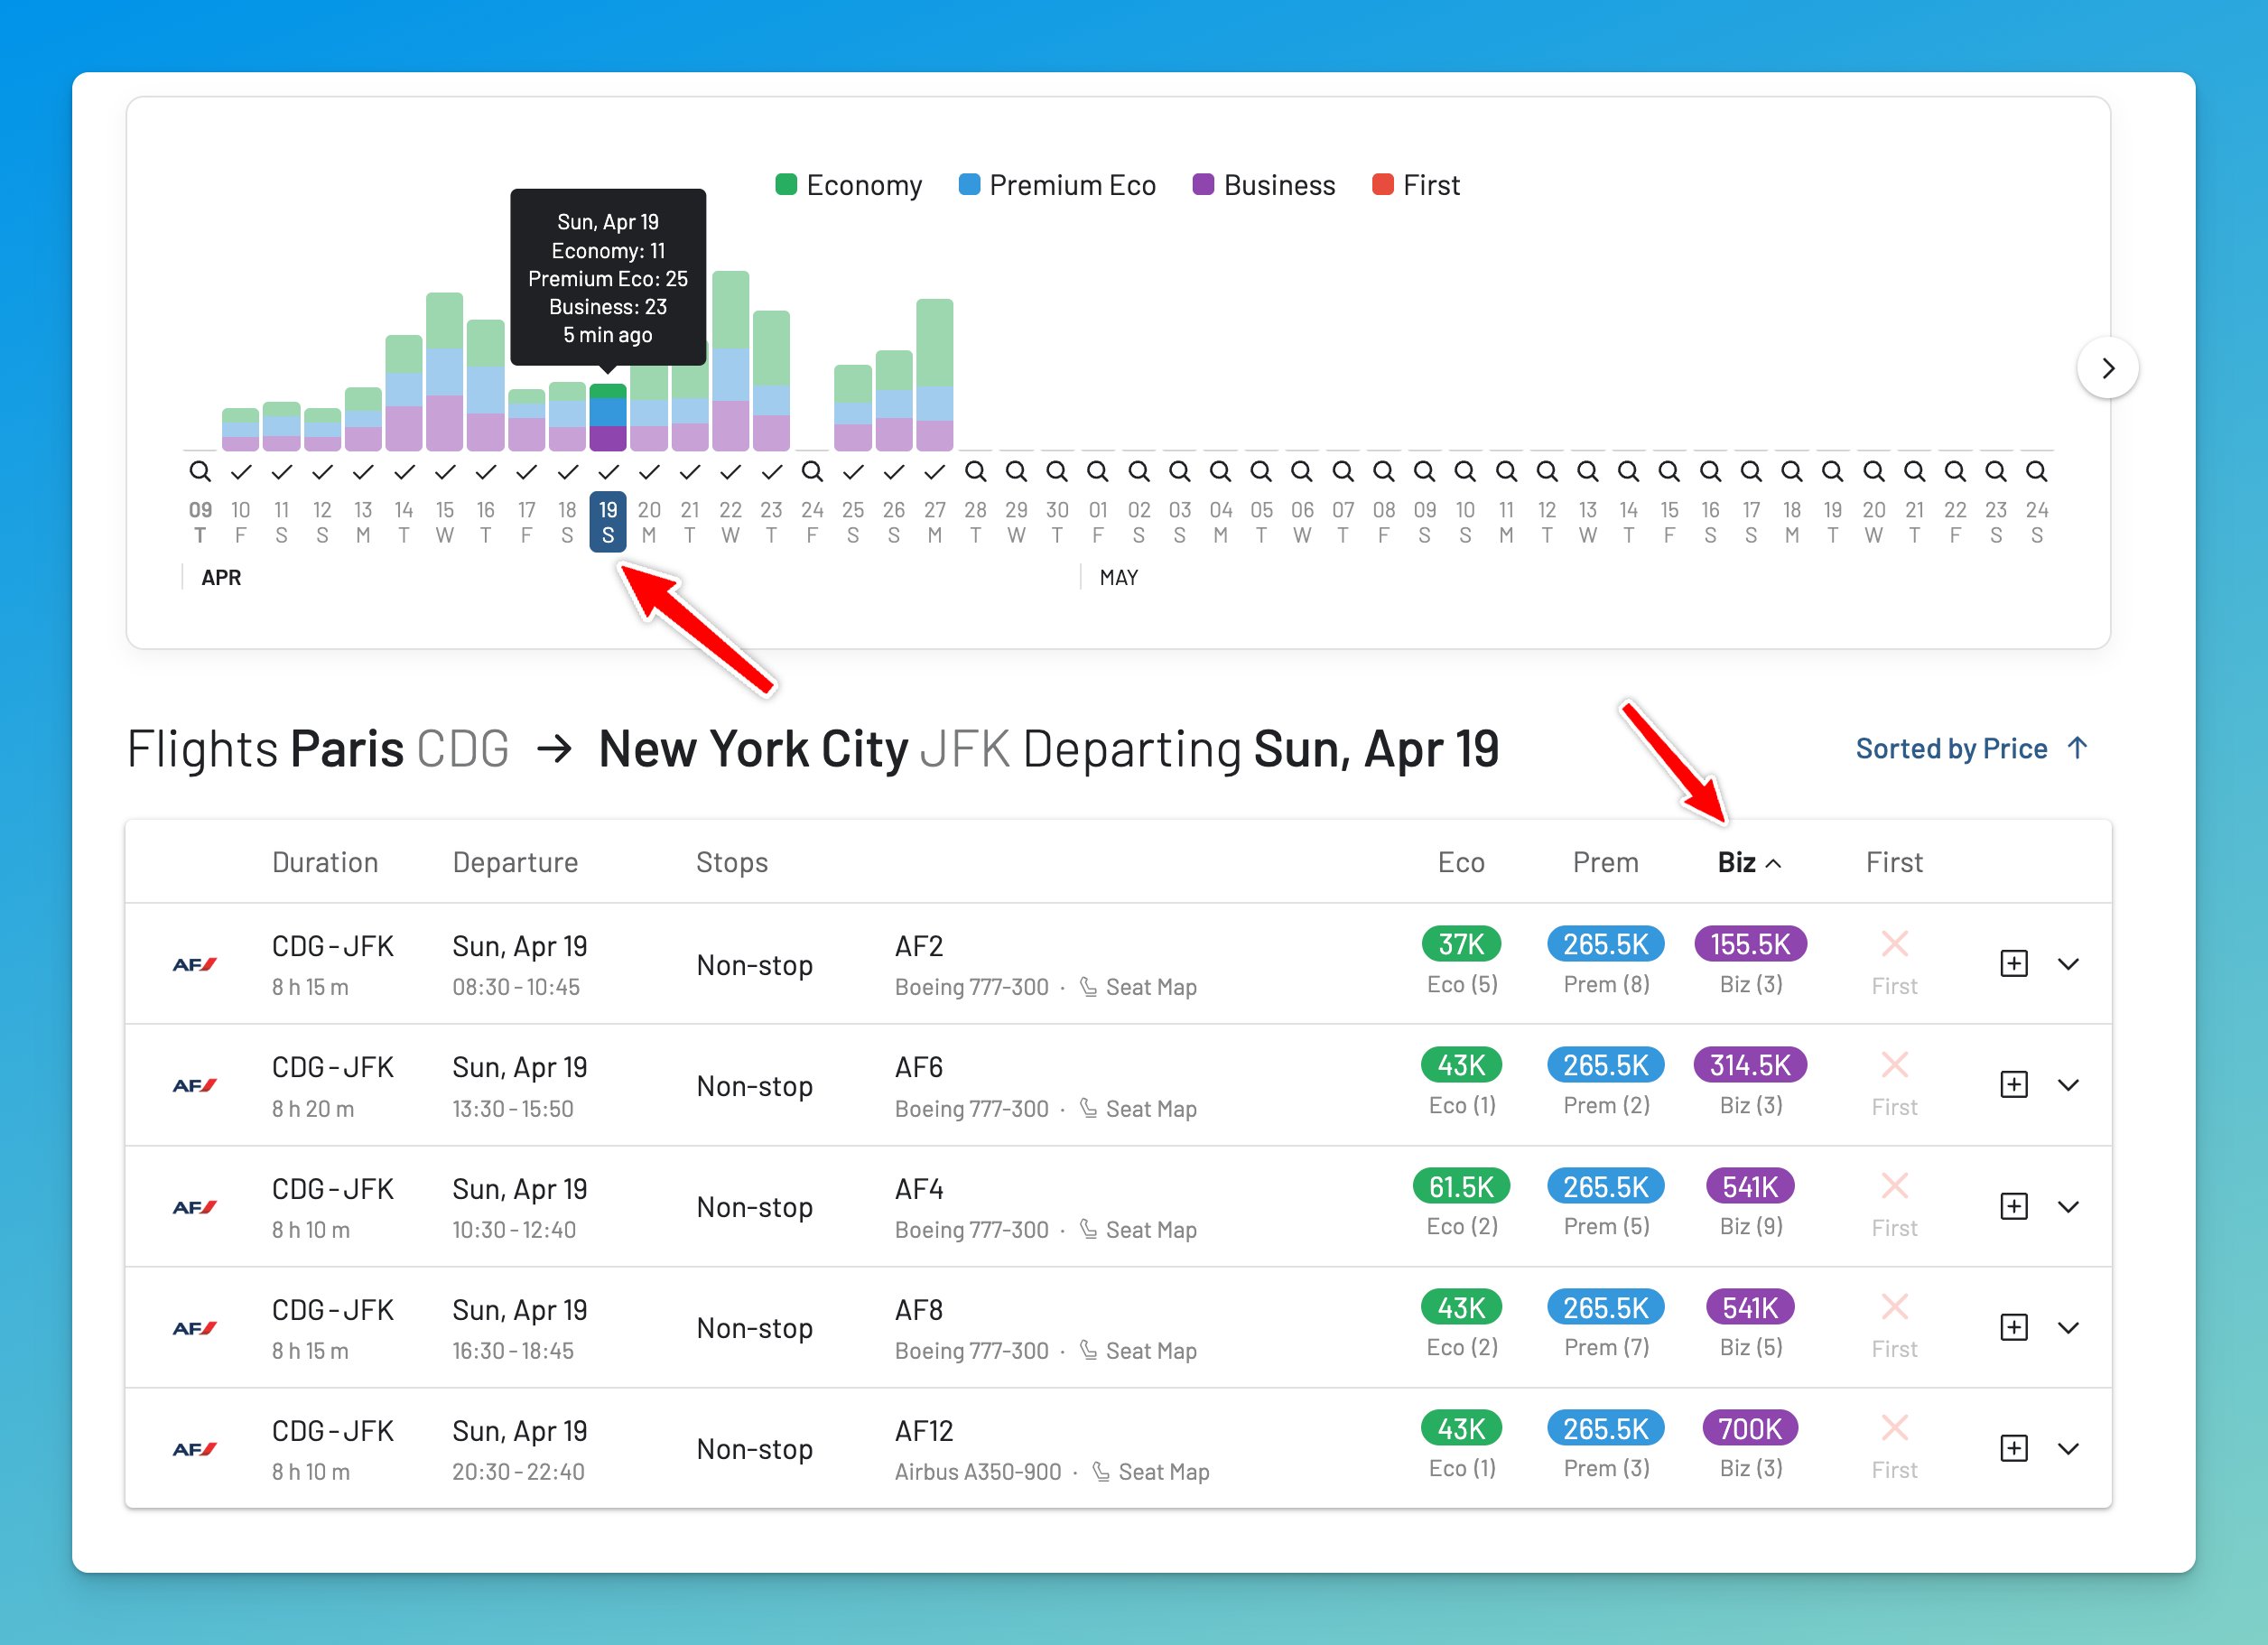
Task: Click the search magnifier icon under April 24
Action: coord(812,470)
